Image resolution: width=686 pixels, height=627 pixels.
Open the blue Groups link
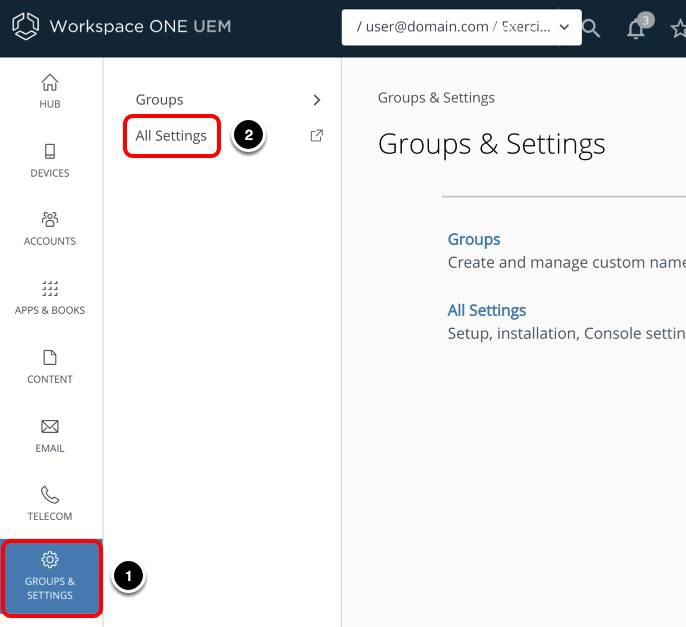click(x=474, y=239)
